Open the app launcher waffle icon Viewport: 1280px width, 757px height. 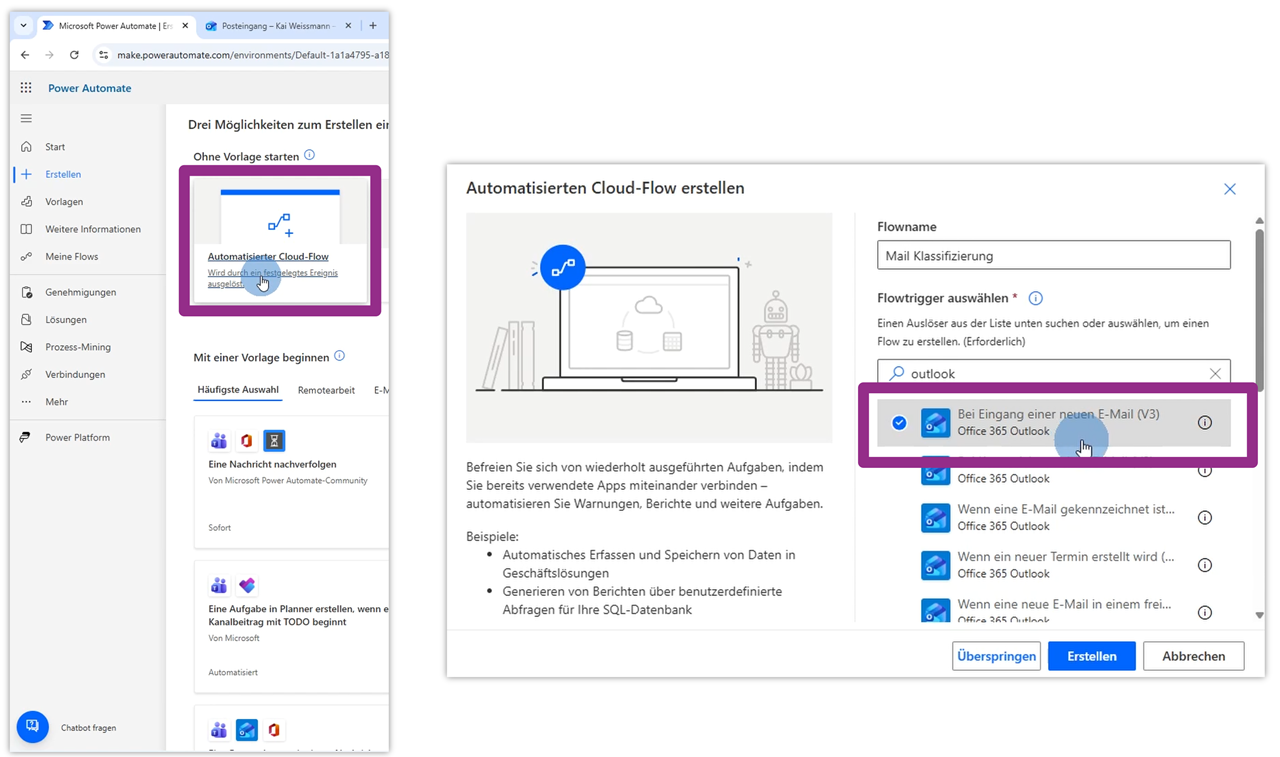(26, 88)
